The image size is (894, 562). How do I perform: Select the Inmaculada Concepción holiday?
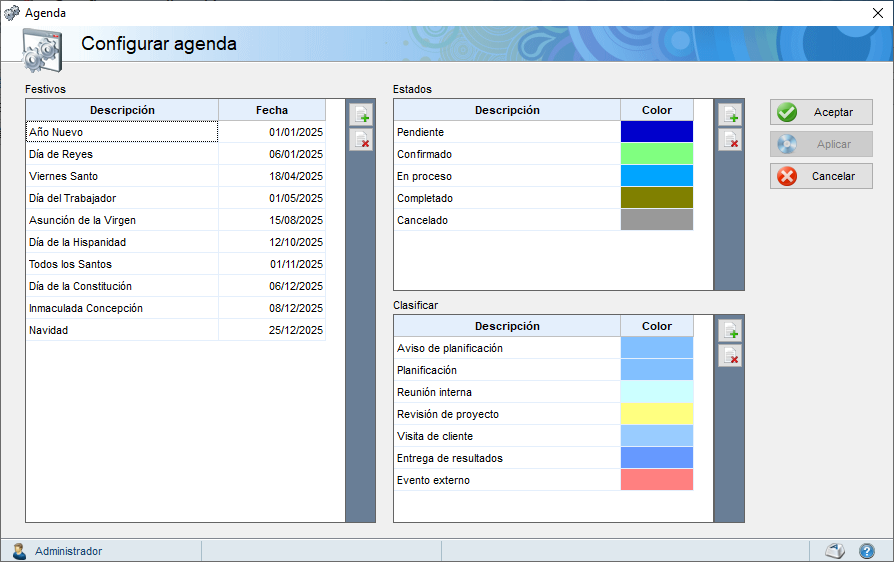(122, 308)
